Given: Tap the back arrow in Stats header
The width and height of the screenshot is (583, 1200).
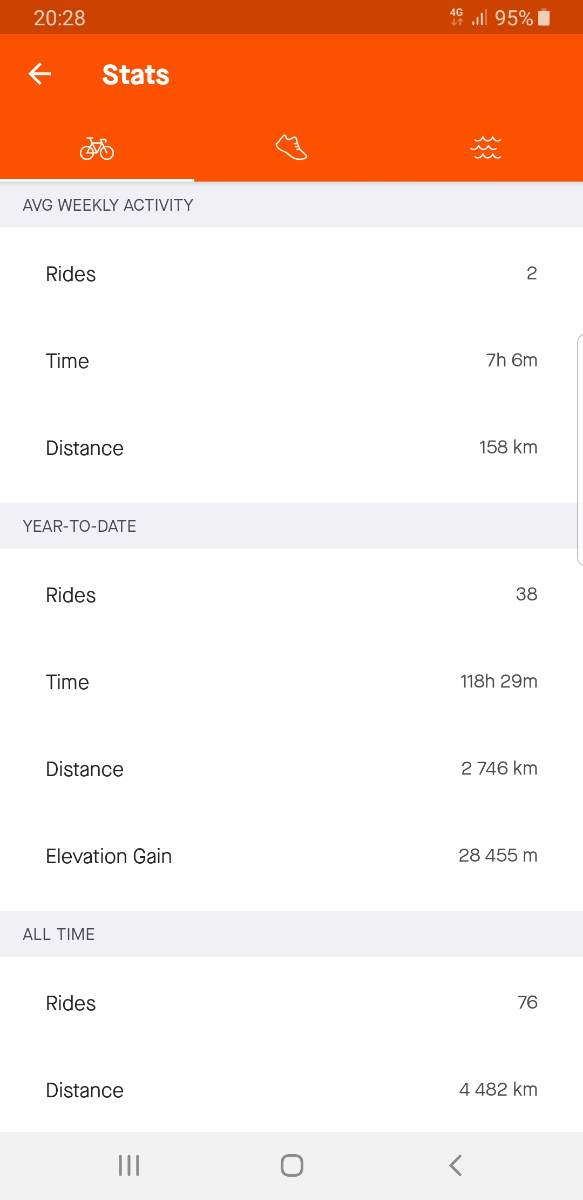Looking at the screenshot, I should [x=39, y=74].
